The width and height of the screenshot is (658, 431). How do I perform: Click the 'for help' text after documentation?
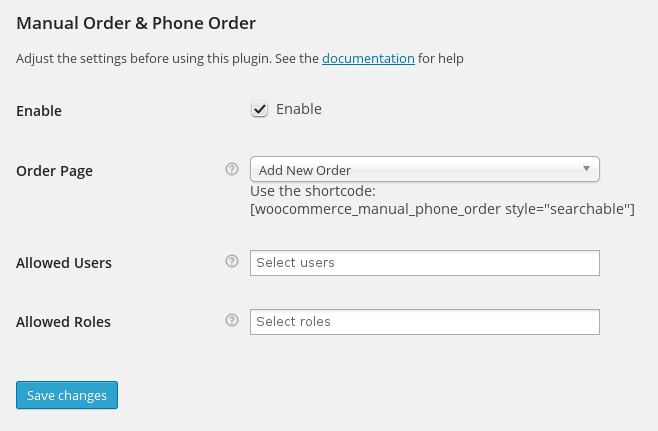tap(441, 58)
